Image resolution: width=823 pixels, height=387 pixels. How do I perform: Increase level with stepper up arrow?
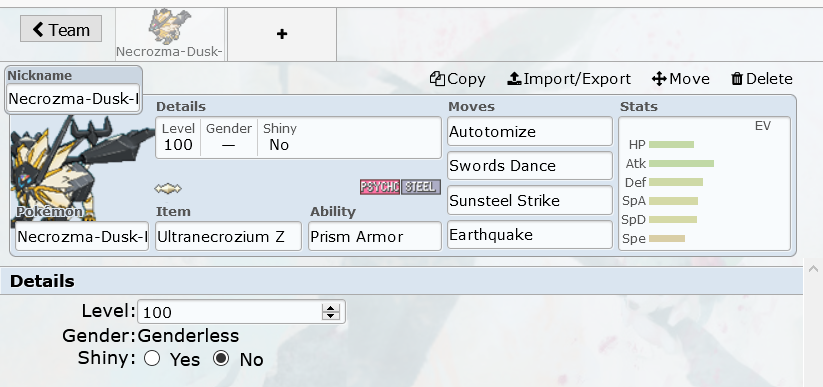[x=331, y=308]
